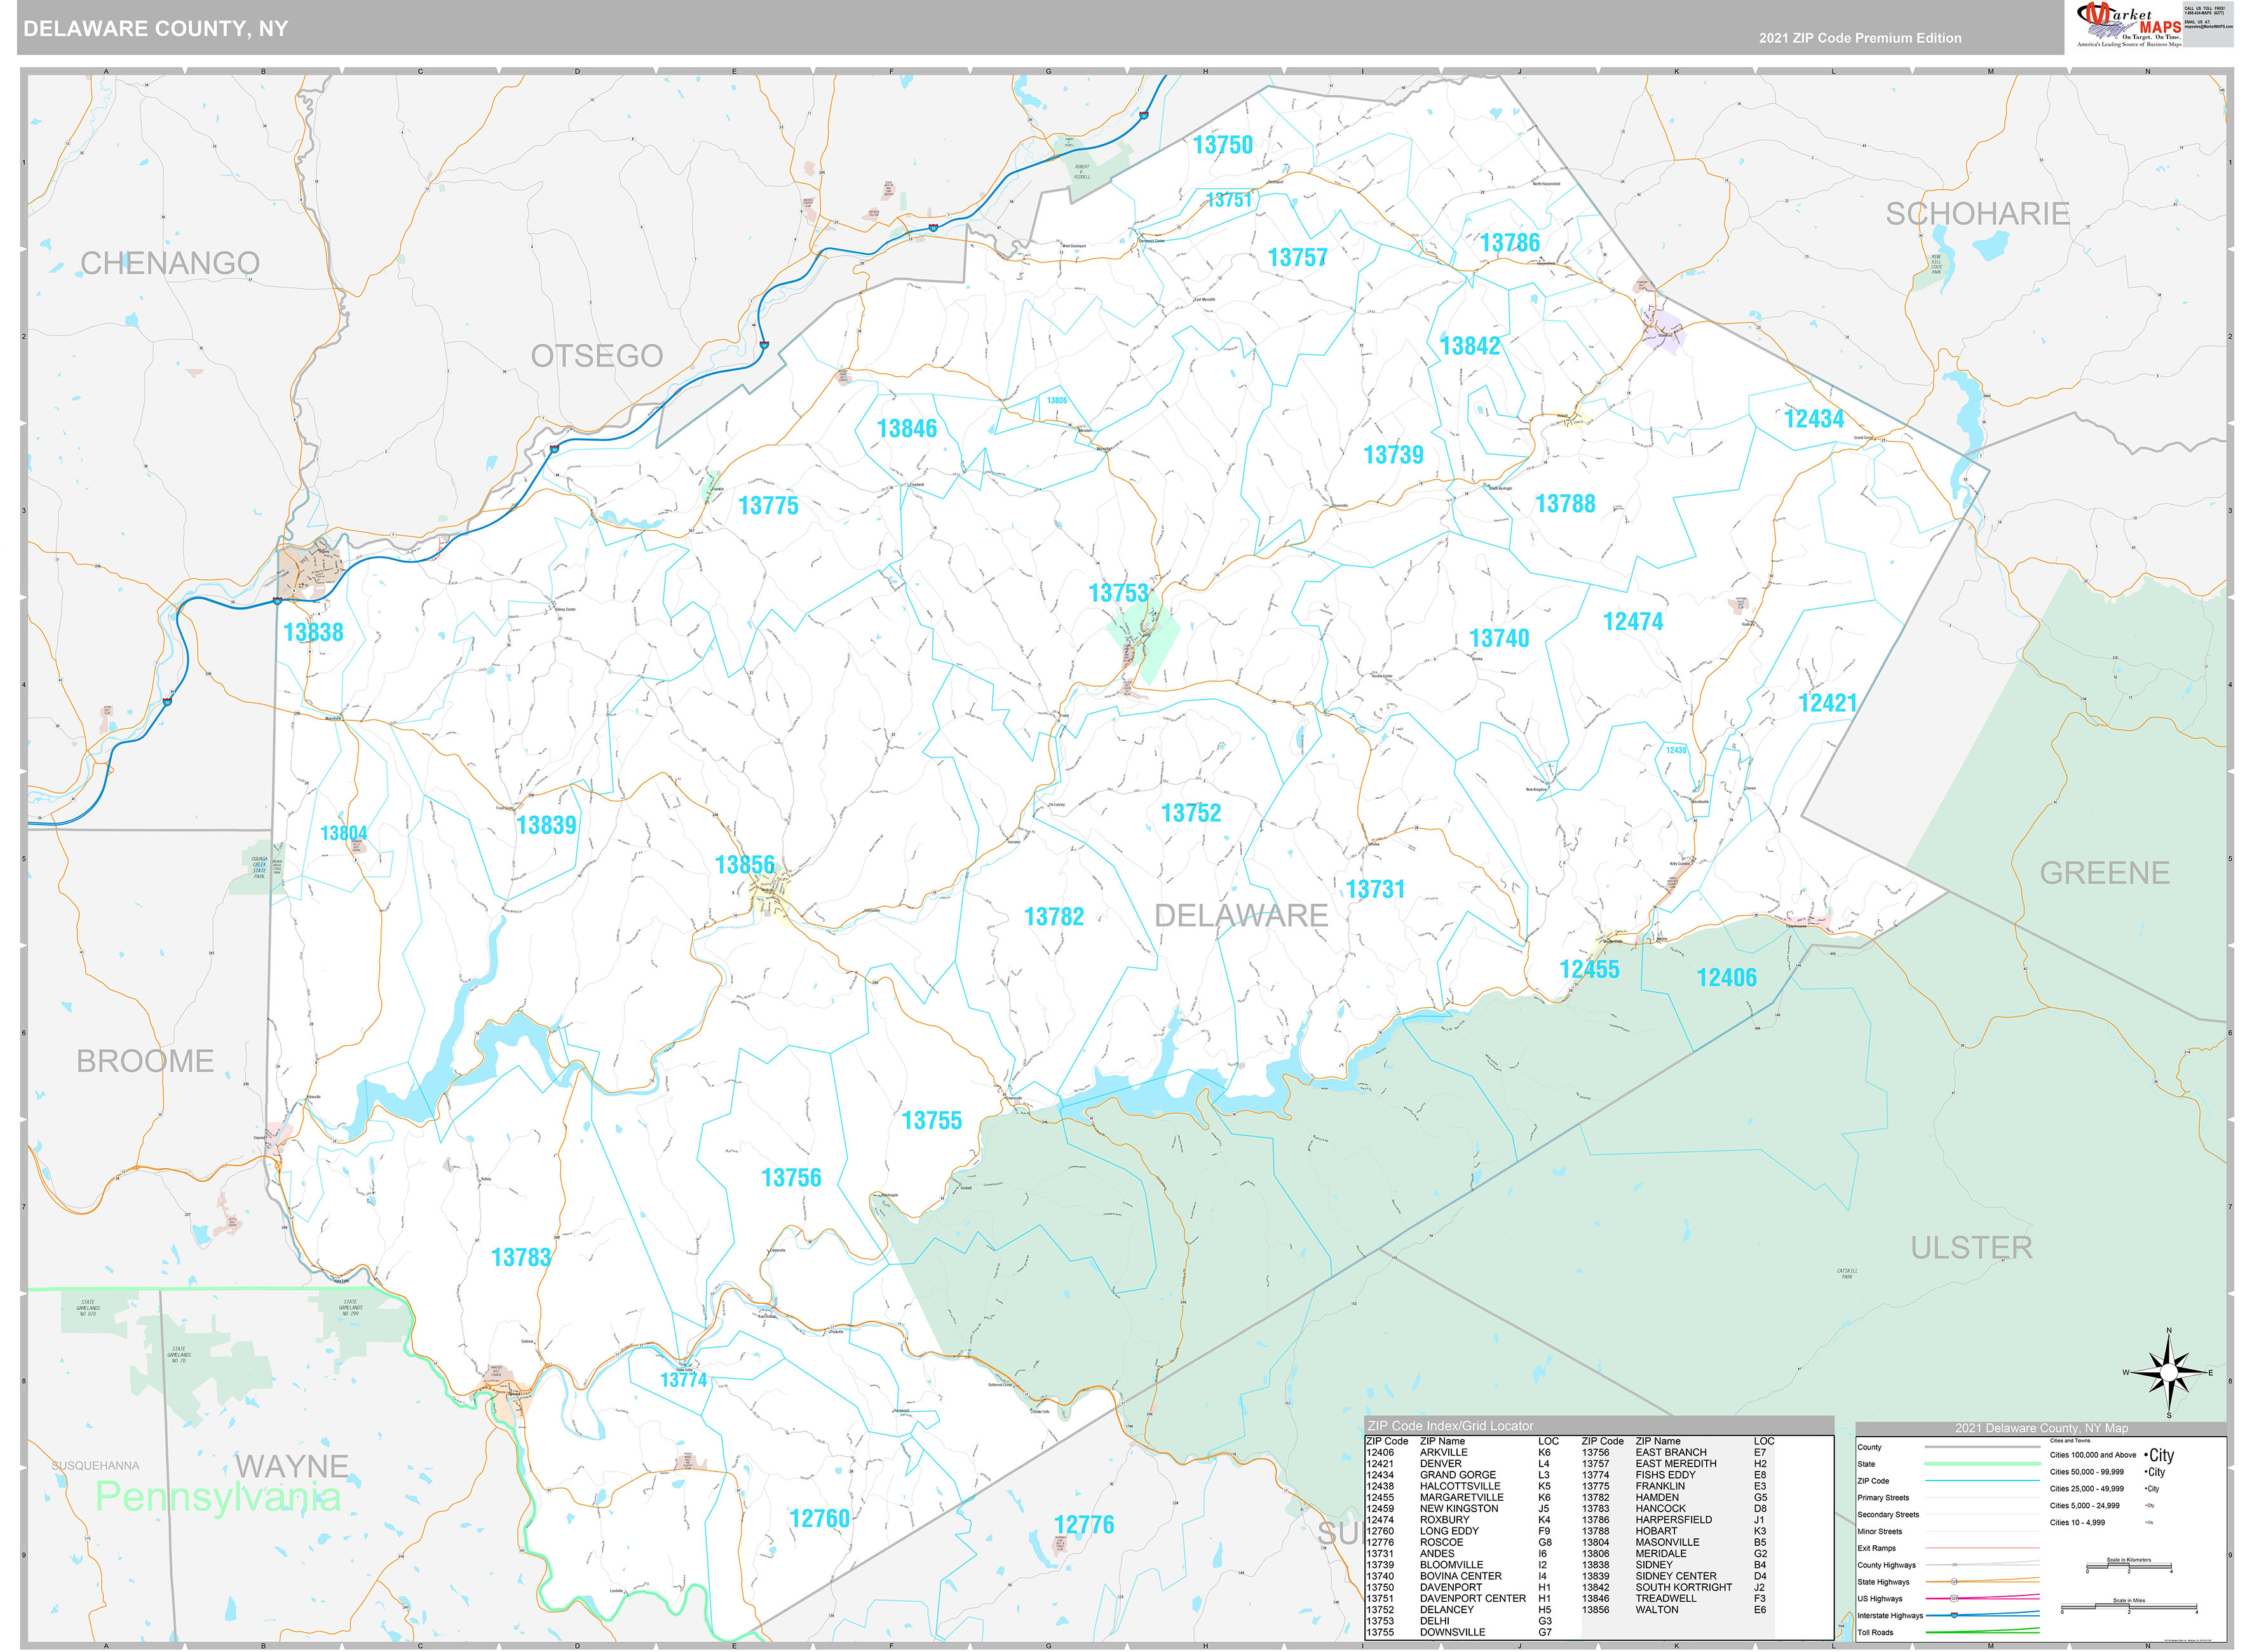2245x1652 pixels.
Task: Click ZIP label 12434 on the map
Action: [x=1814, y=419]
